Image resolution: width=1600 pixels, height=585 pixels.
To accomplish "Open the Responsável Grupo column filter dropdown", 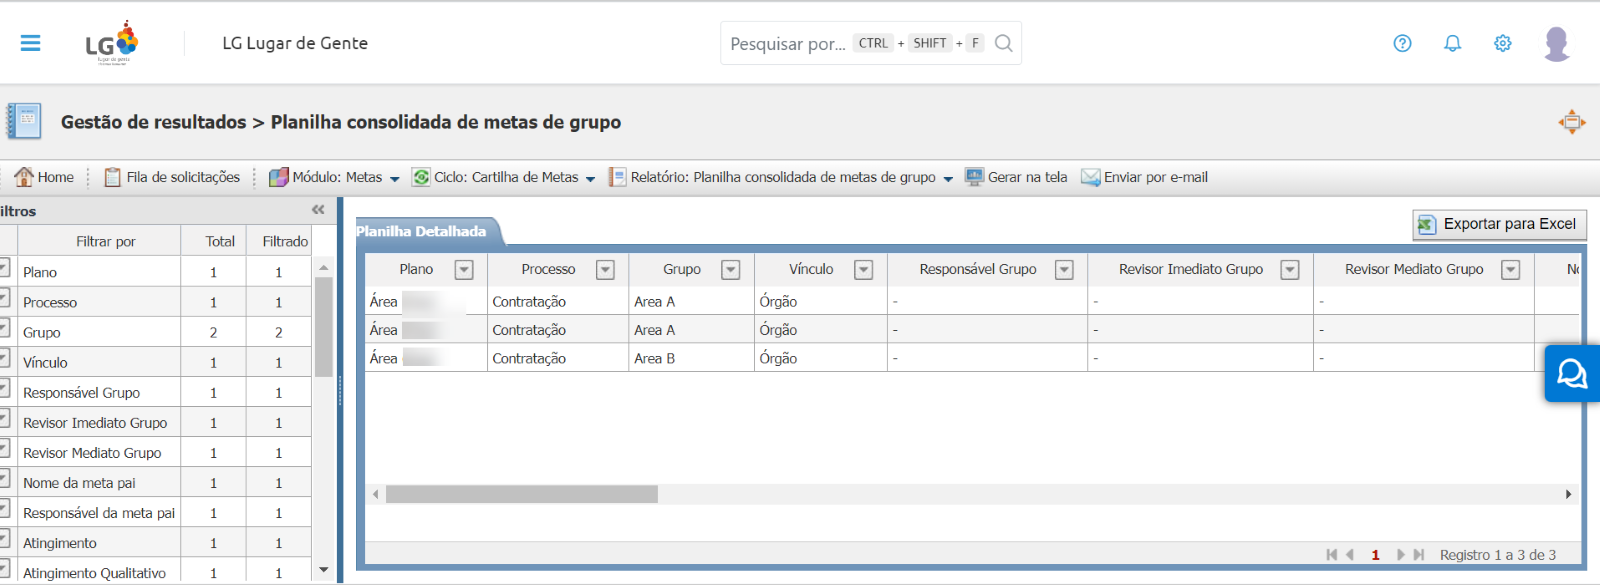I will coord(1064,270).
